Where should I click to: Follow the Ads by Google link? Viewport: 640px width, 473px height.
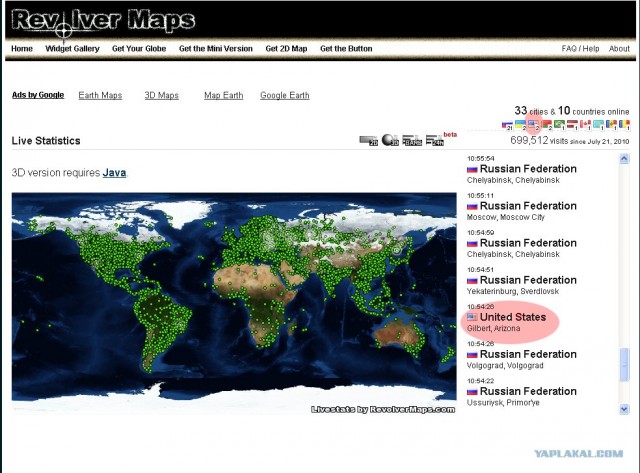[x=38, y=95]
